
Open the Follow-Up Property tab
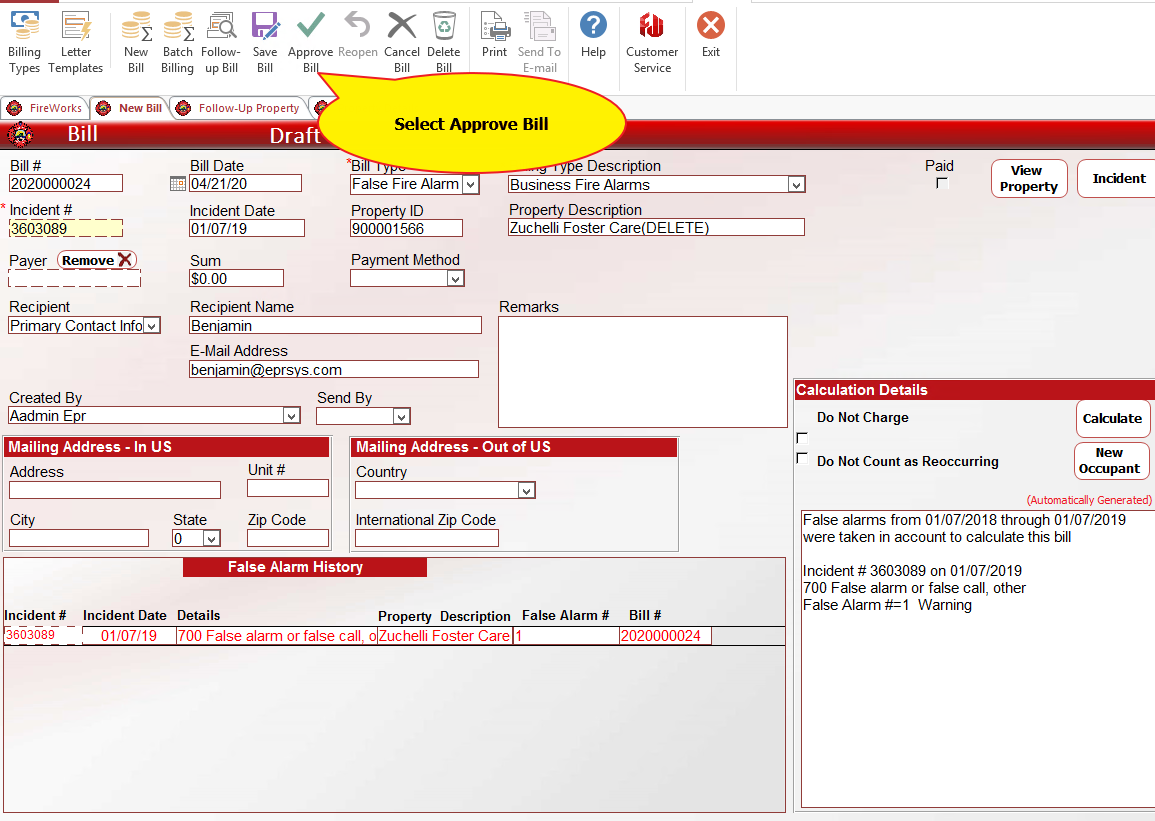tap(239, 108)
